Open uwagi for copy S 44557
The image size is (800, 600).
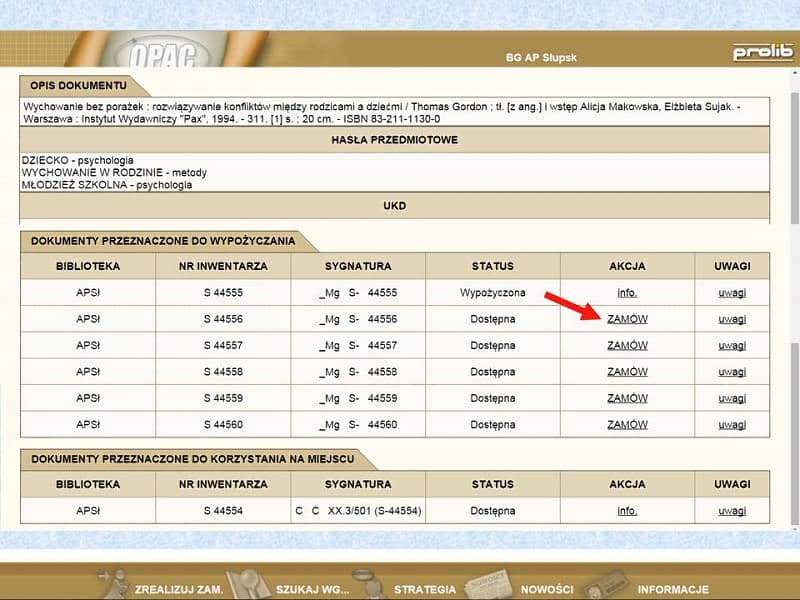732,345
